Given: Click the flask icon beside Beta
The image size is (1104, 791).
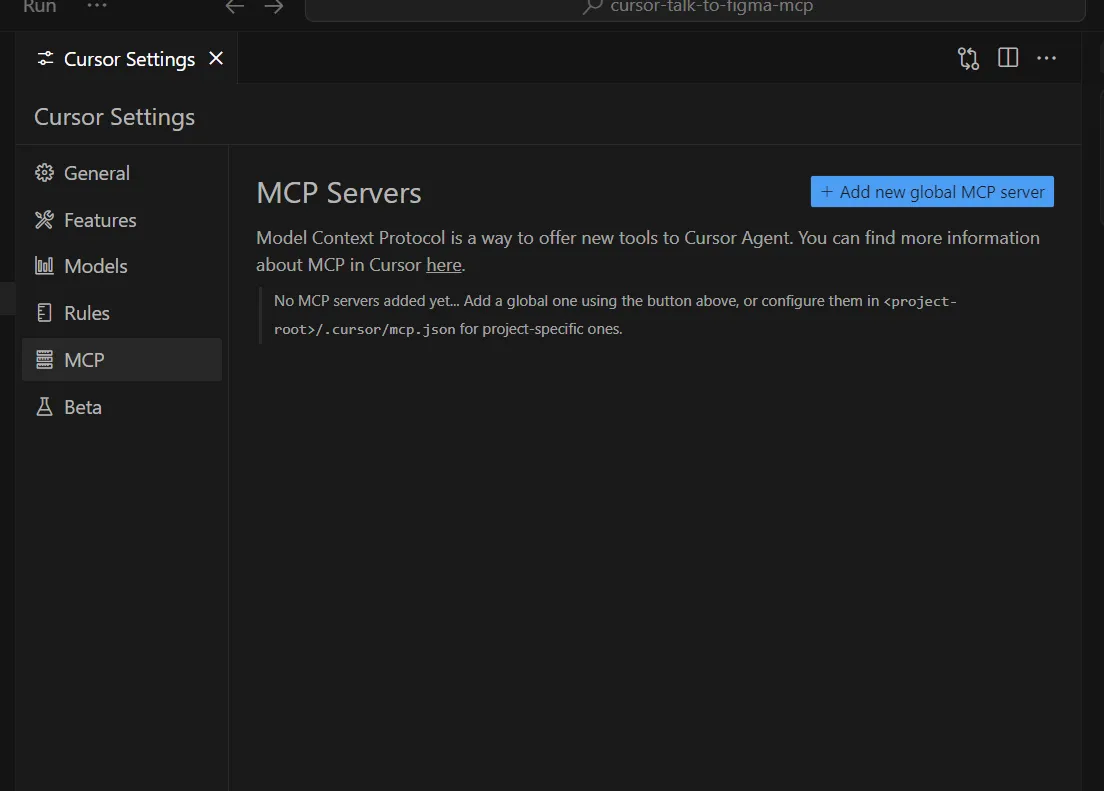Looking at the screenshot, I should point(44,406).
